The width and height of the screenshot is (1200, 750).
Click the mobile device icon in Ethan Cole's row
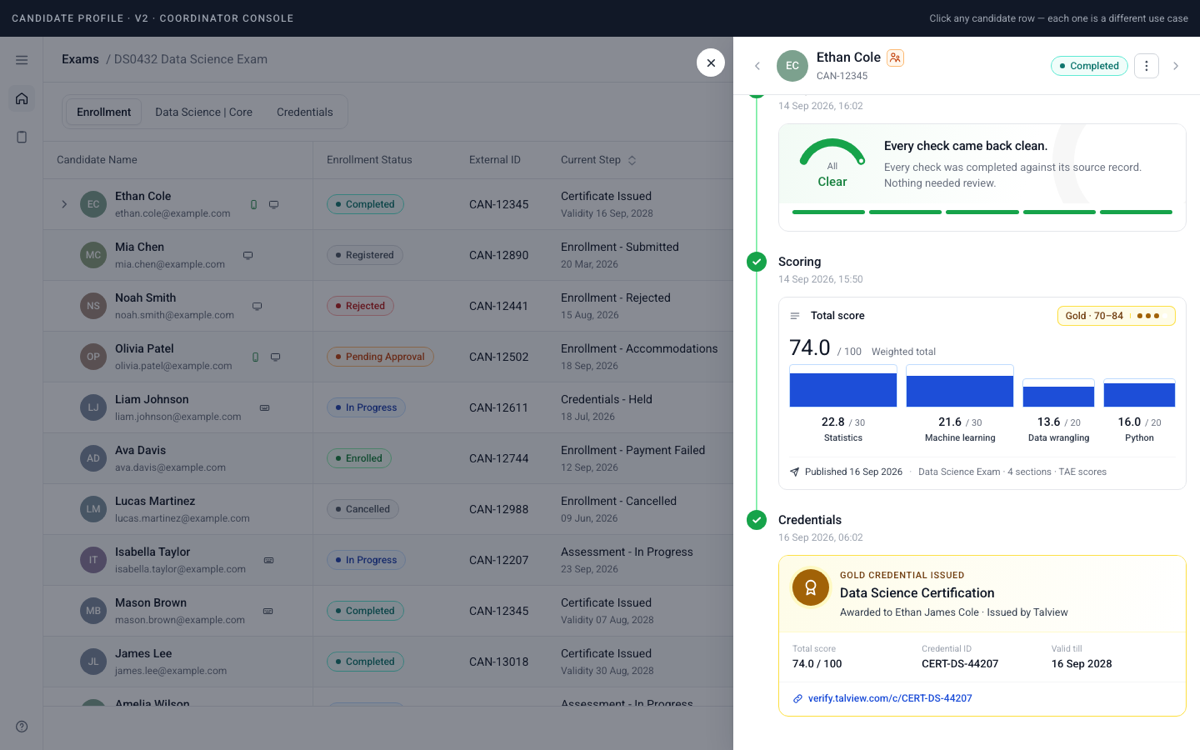click(x=254, y=205)
